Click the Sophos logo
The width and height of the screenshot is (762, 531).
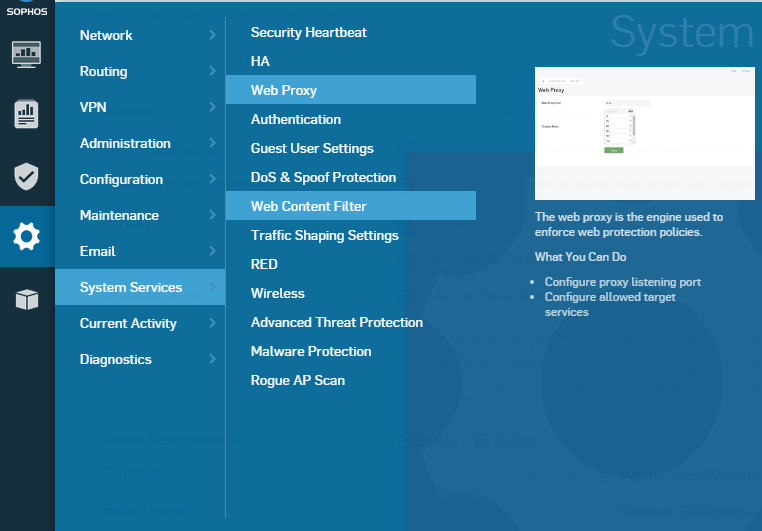click(27, 10)
